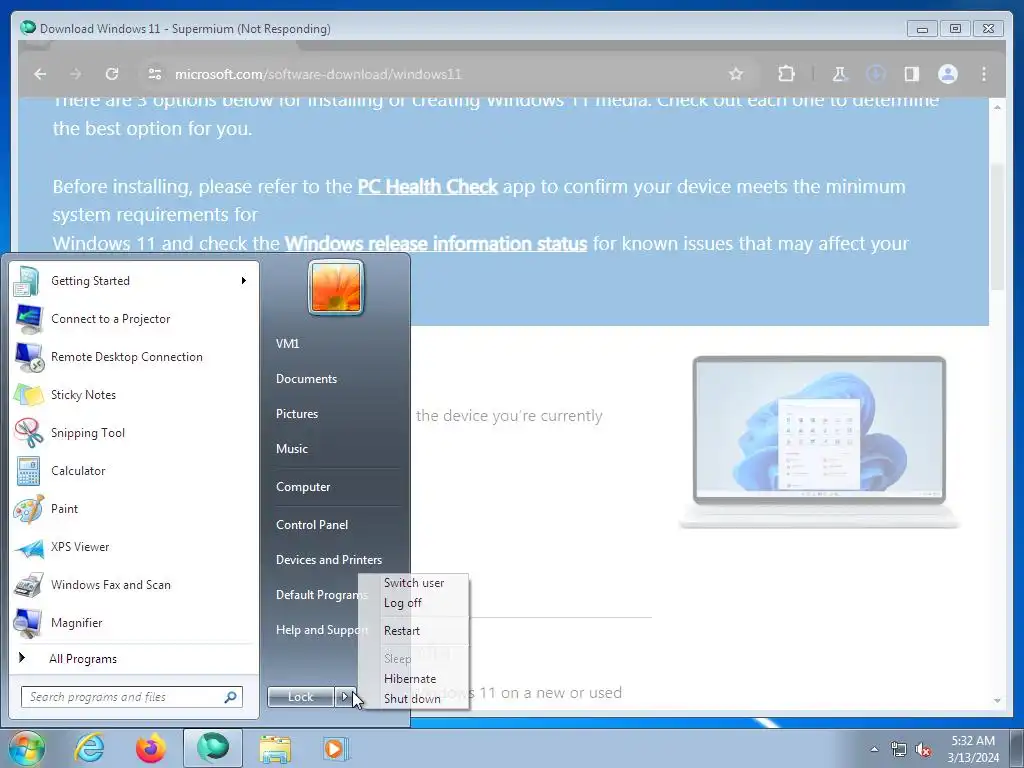Image resolution: width=1024 pixels, height=768 pixels.
Task: Open the Snipping Tool
Action: [x=133, y=432]
